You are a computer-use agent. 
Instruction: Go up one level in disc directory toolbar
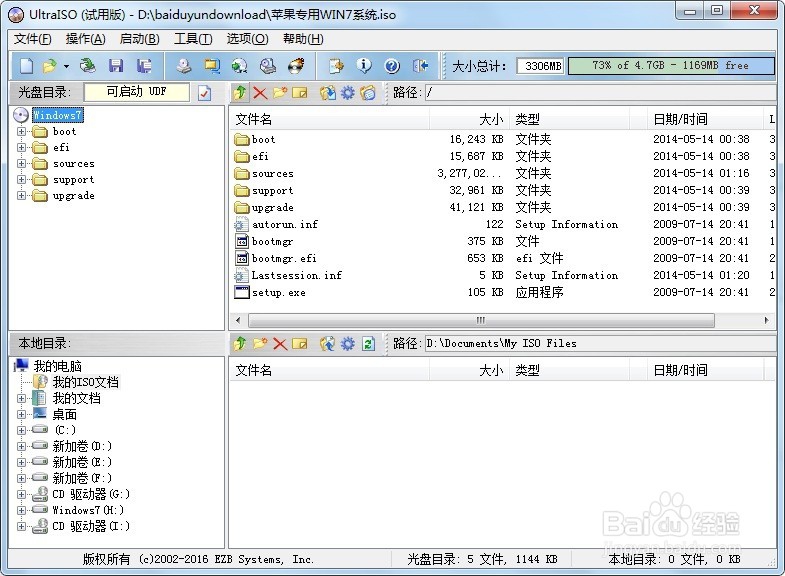pos(240,93)
